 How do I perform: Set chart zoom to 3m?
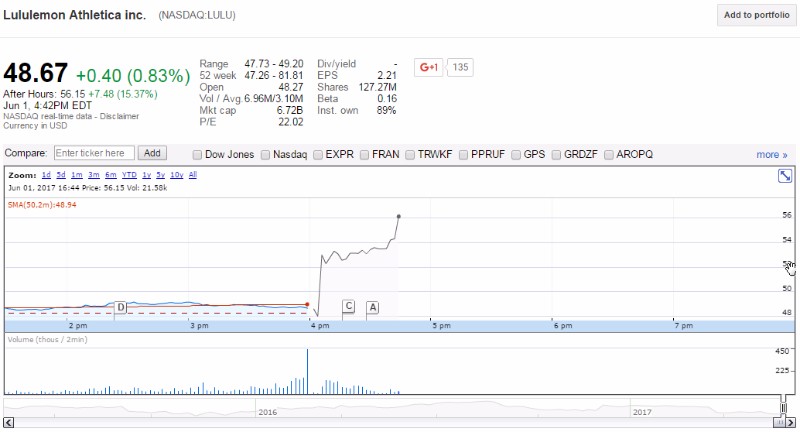[x=93, y=175]
